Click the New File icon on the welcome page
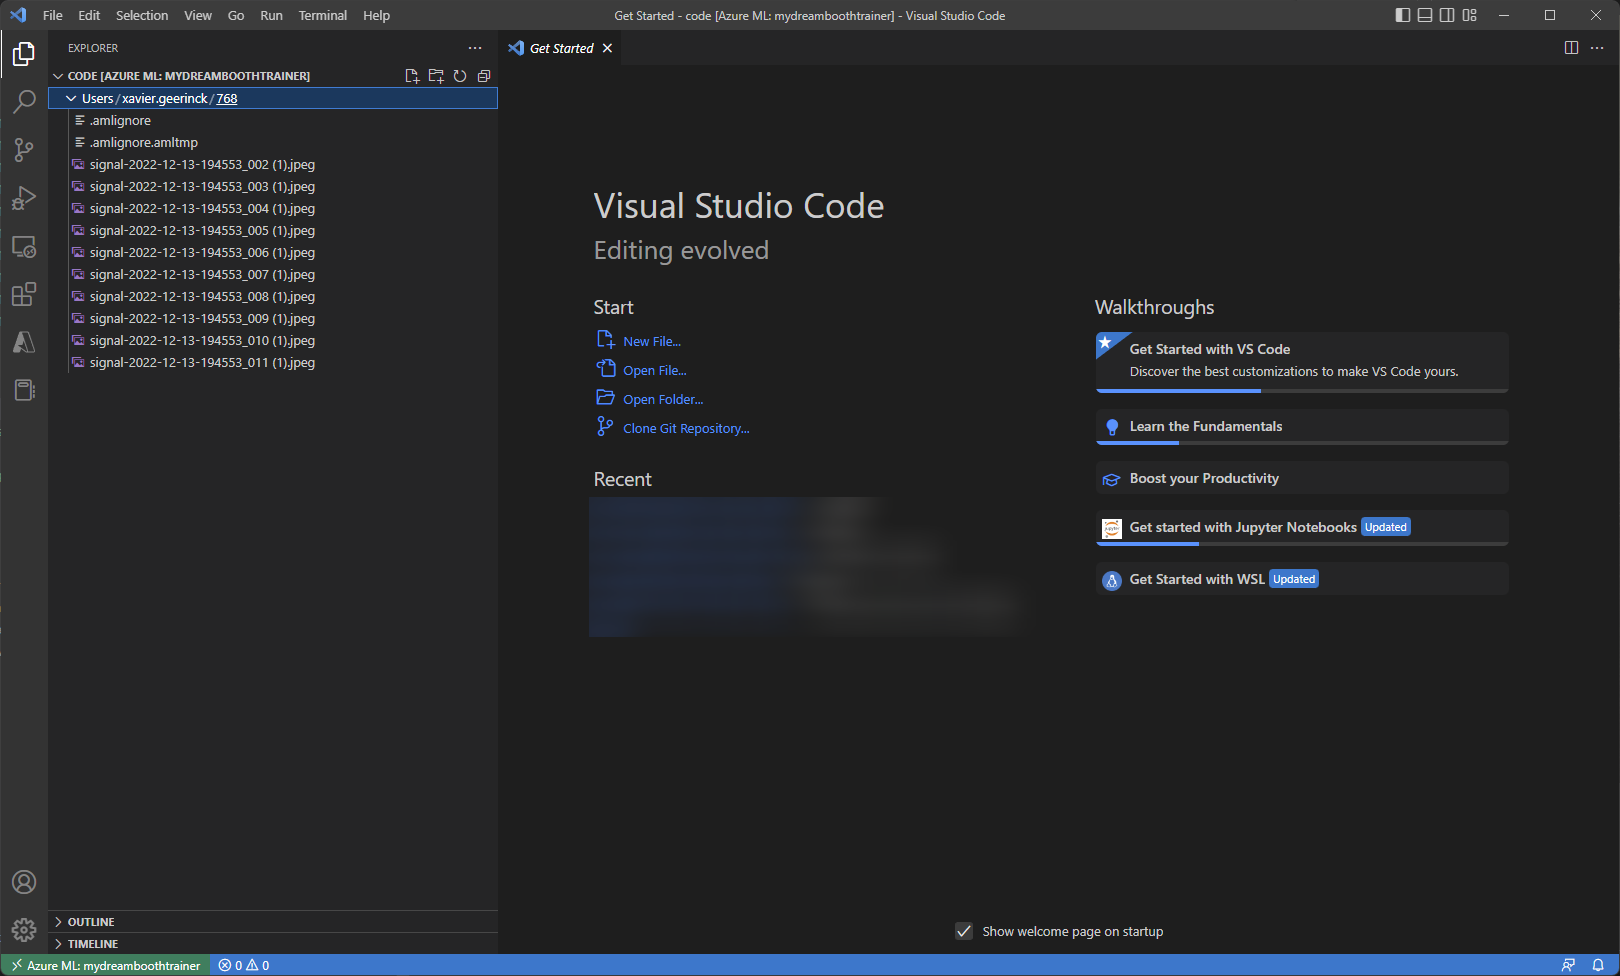1620x976 pixels. pyautogui.click(x=605, y=340)
